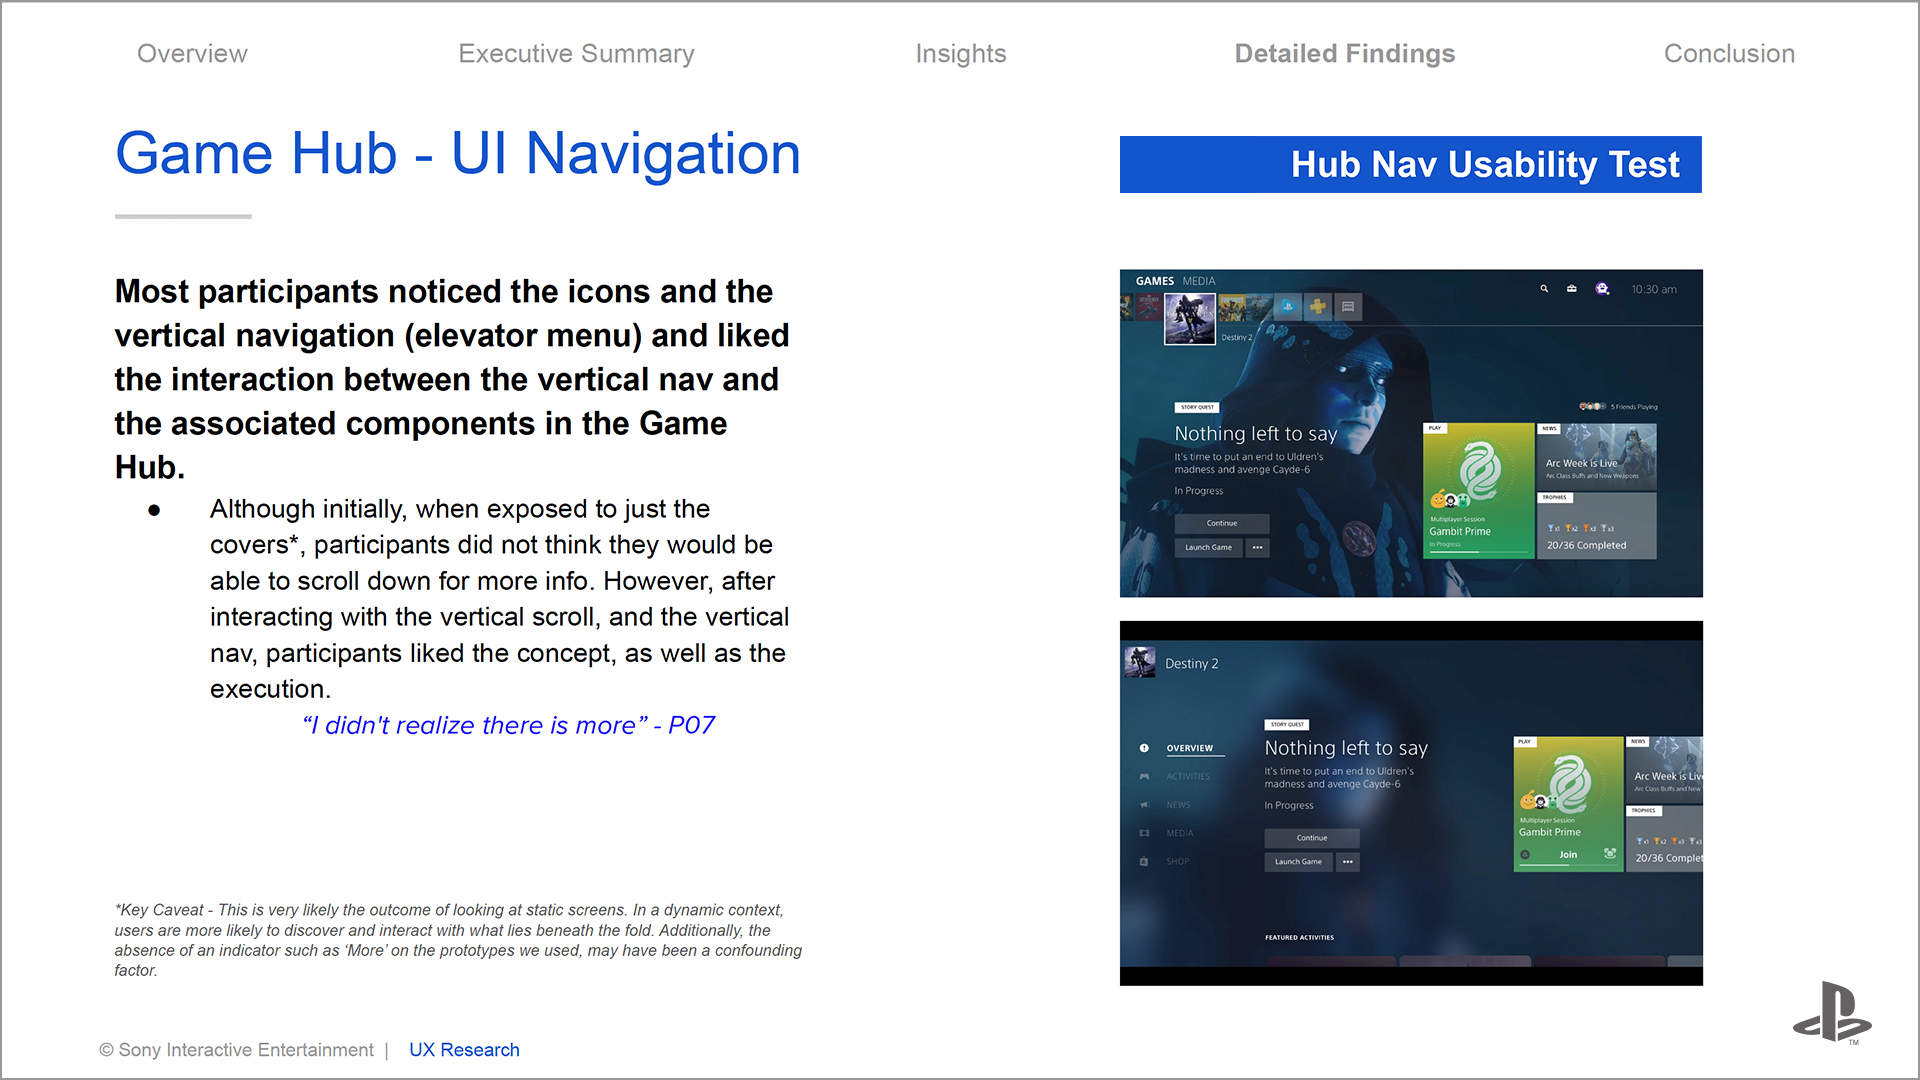This screenshot has width=1920, height=1080.
Task: Click progress bar on upper Gambit Prime card
Action: click(1478, 553)
